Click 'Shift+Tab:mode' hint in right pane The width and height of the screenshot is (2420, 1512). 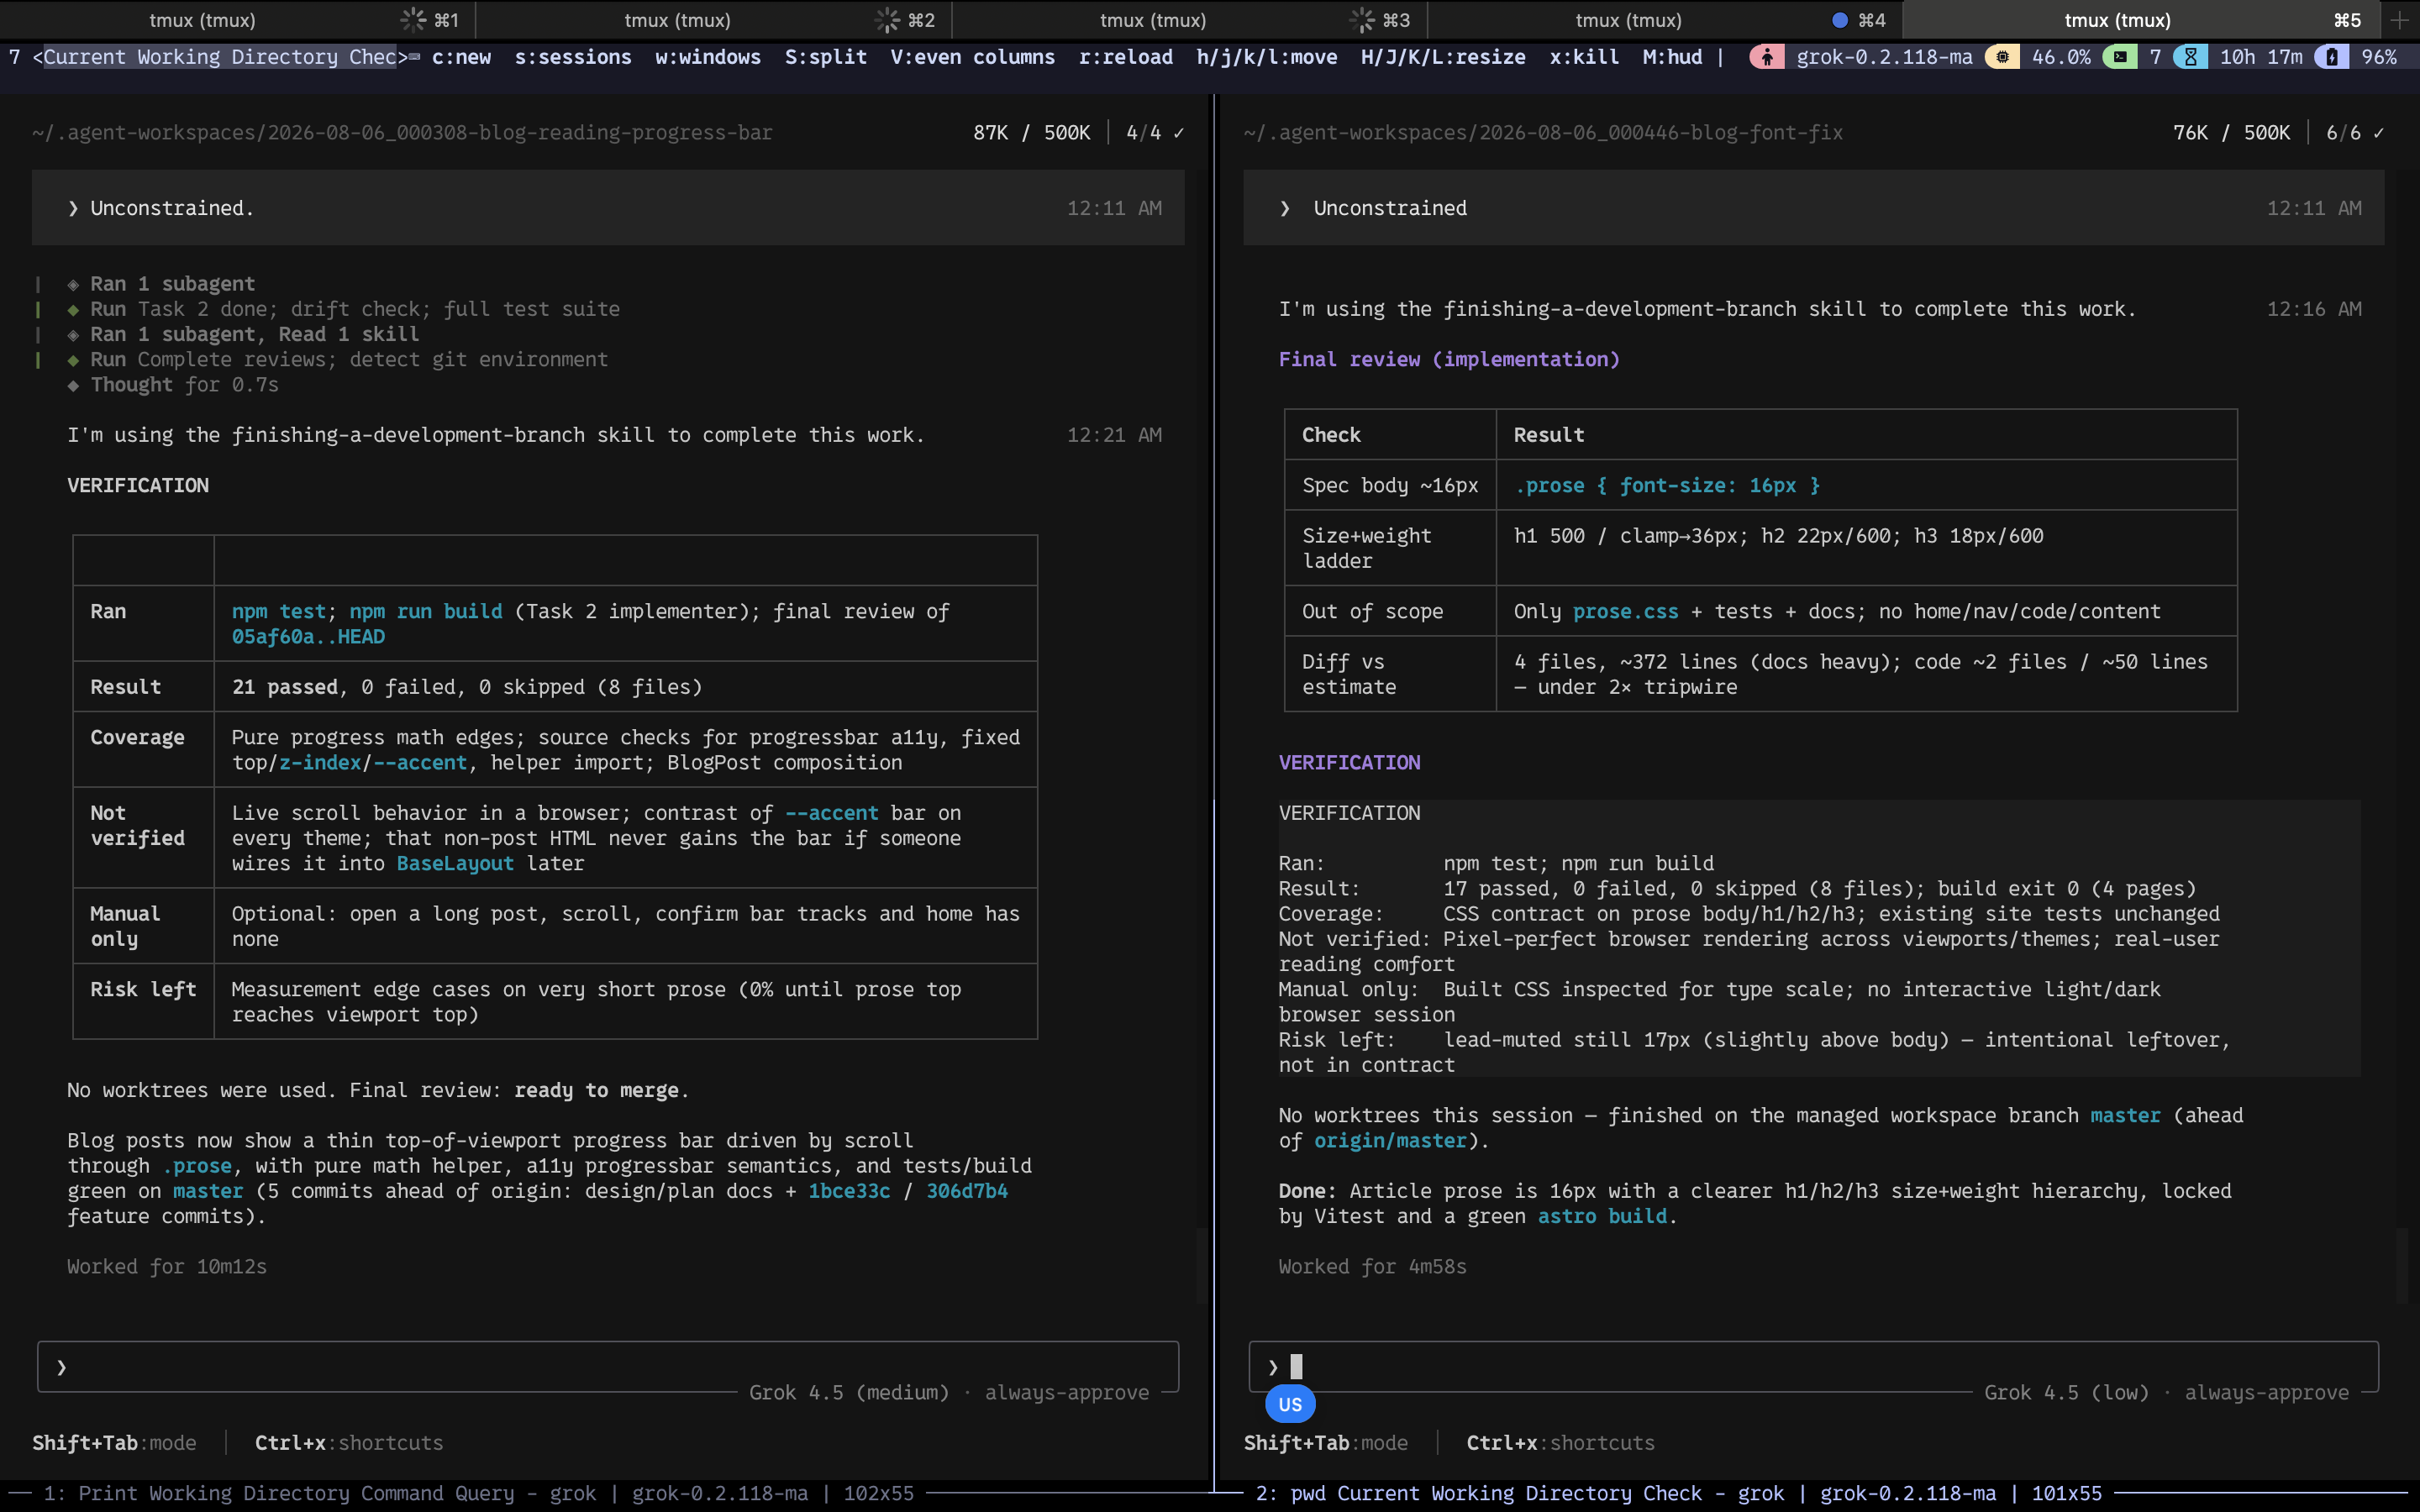point(1326,1443)
